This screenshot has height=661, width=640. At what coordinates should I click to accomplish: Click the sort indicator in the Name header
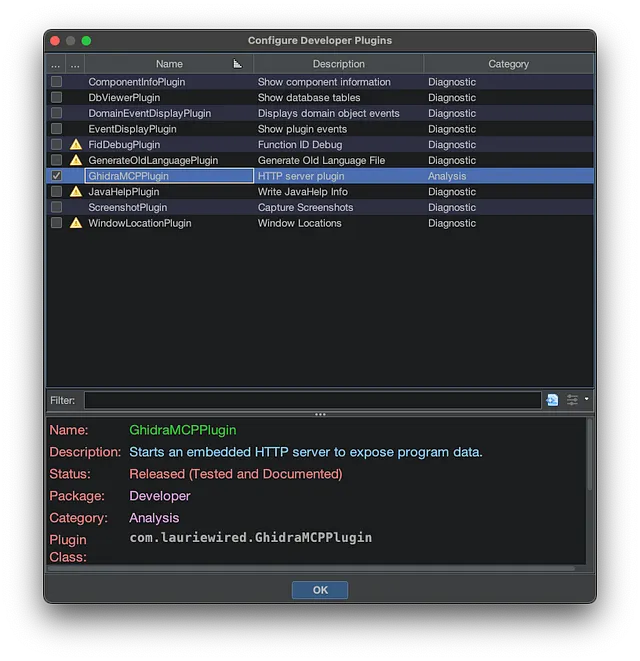[x=238, y=64]
